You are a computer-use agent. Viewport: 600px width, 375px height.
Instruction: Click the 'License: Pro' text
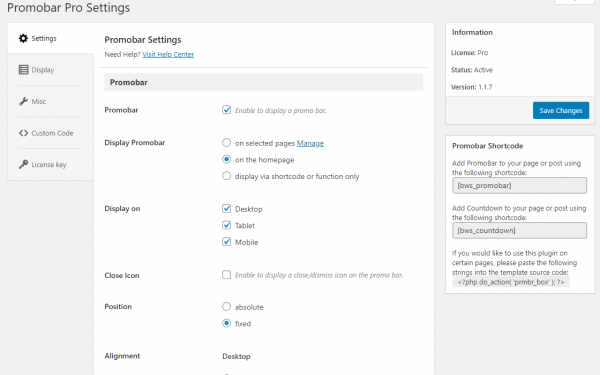470,53
